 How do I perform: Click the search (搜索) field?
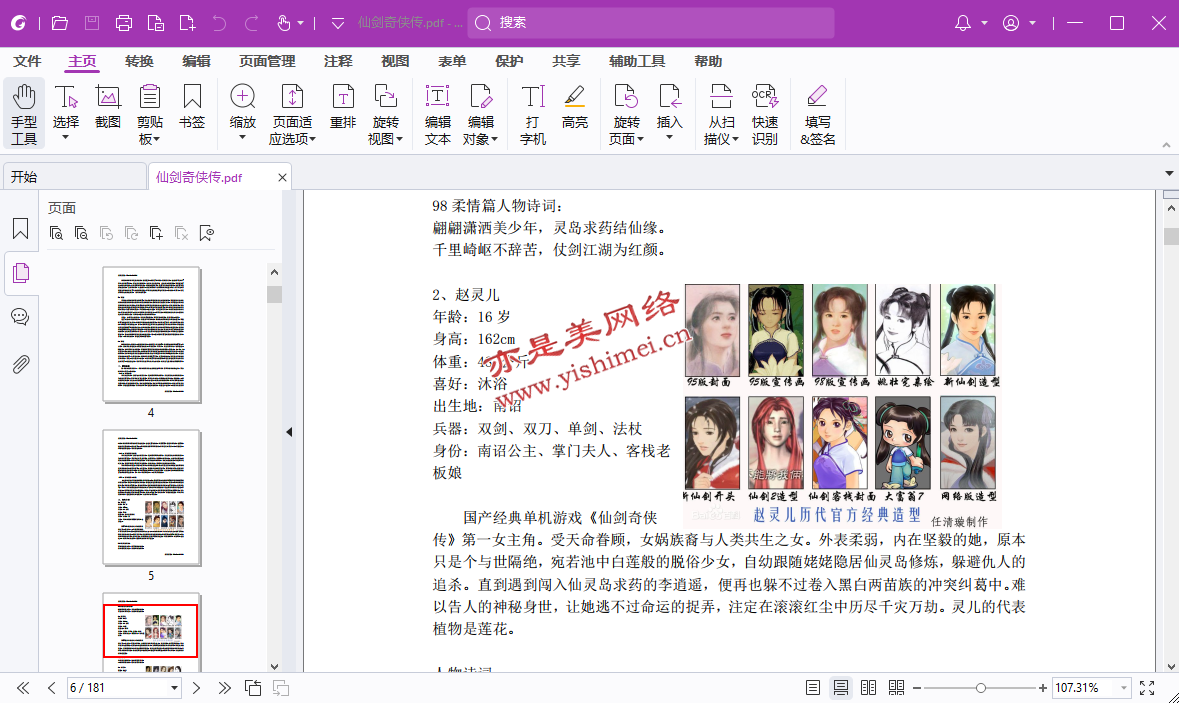pos(651,23)
